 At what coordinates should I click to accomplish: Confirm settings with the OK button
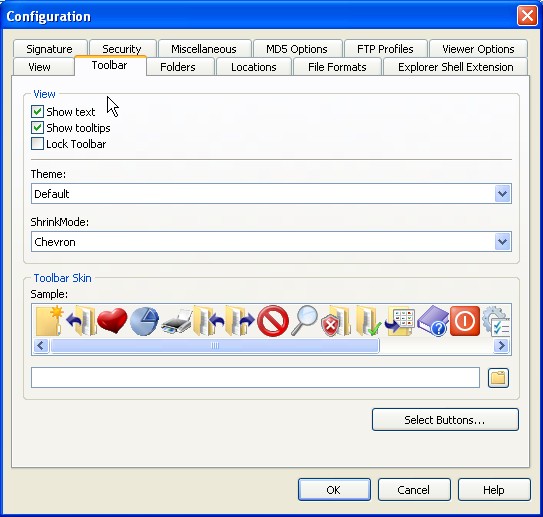(x=334, y=490)
